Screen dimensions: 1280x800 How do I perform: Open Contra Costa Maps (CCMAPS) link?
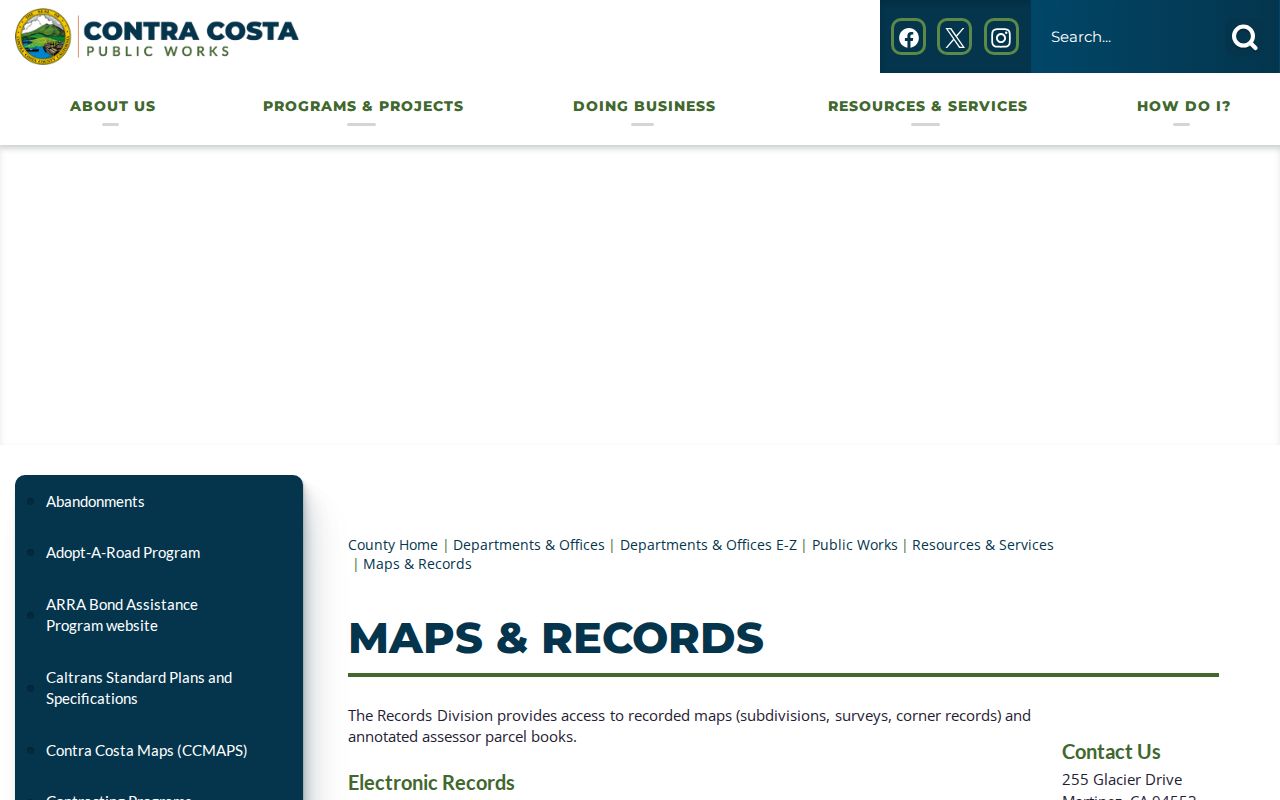click(147, 750)
